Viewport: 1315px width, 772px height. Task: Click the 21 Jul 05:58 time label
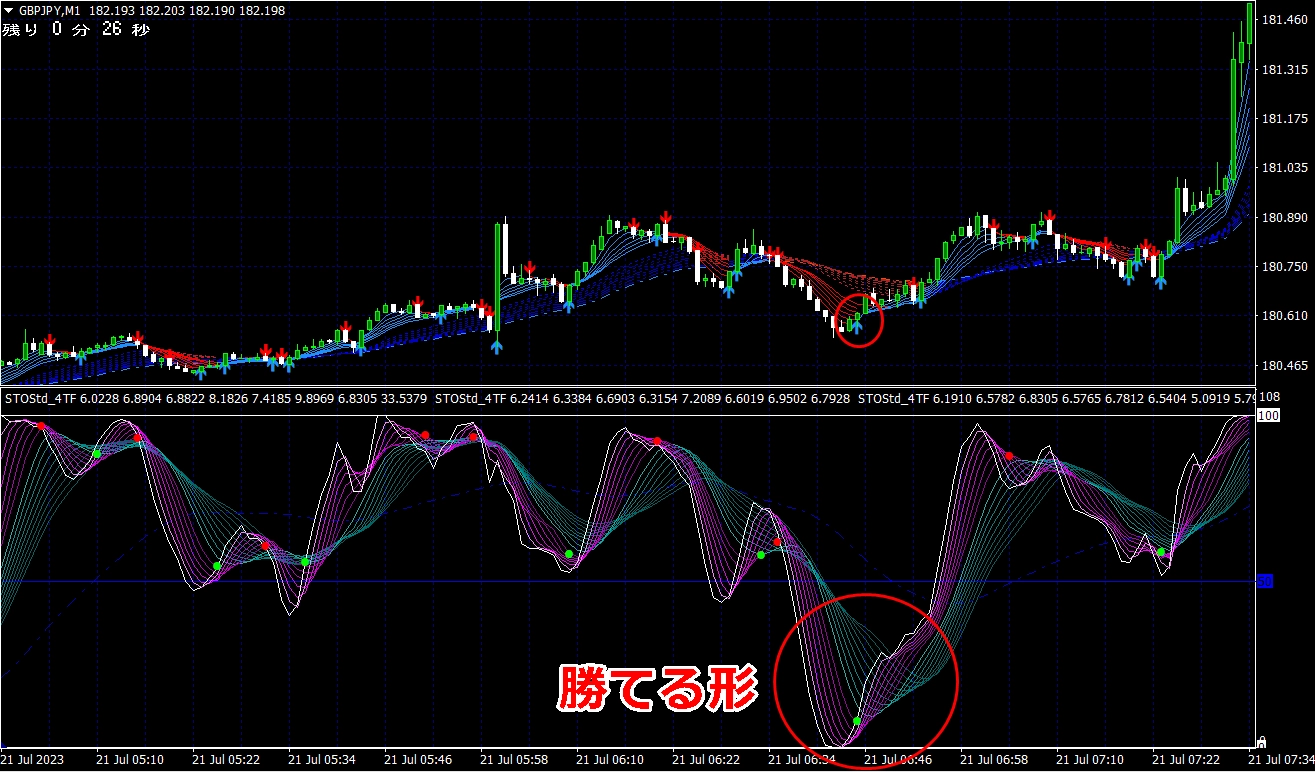coord(514,760)
